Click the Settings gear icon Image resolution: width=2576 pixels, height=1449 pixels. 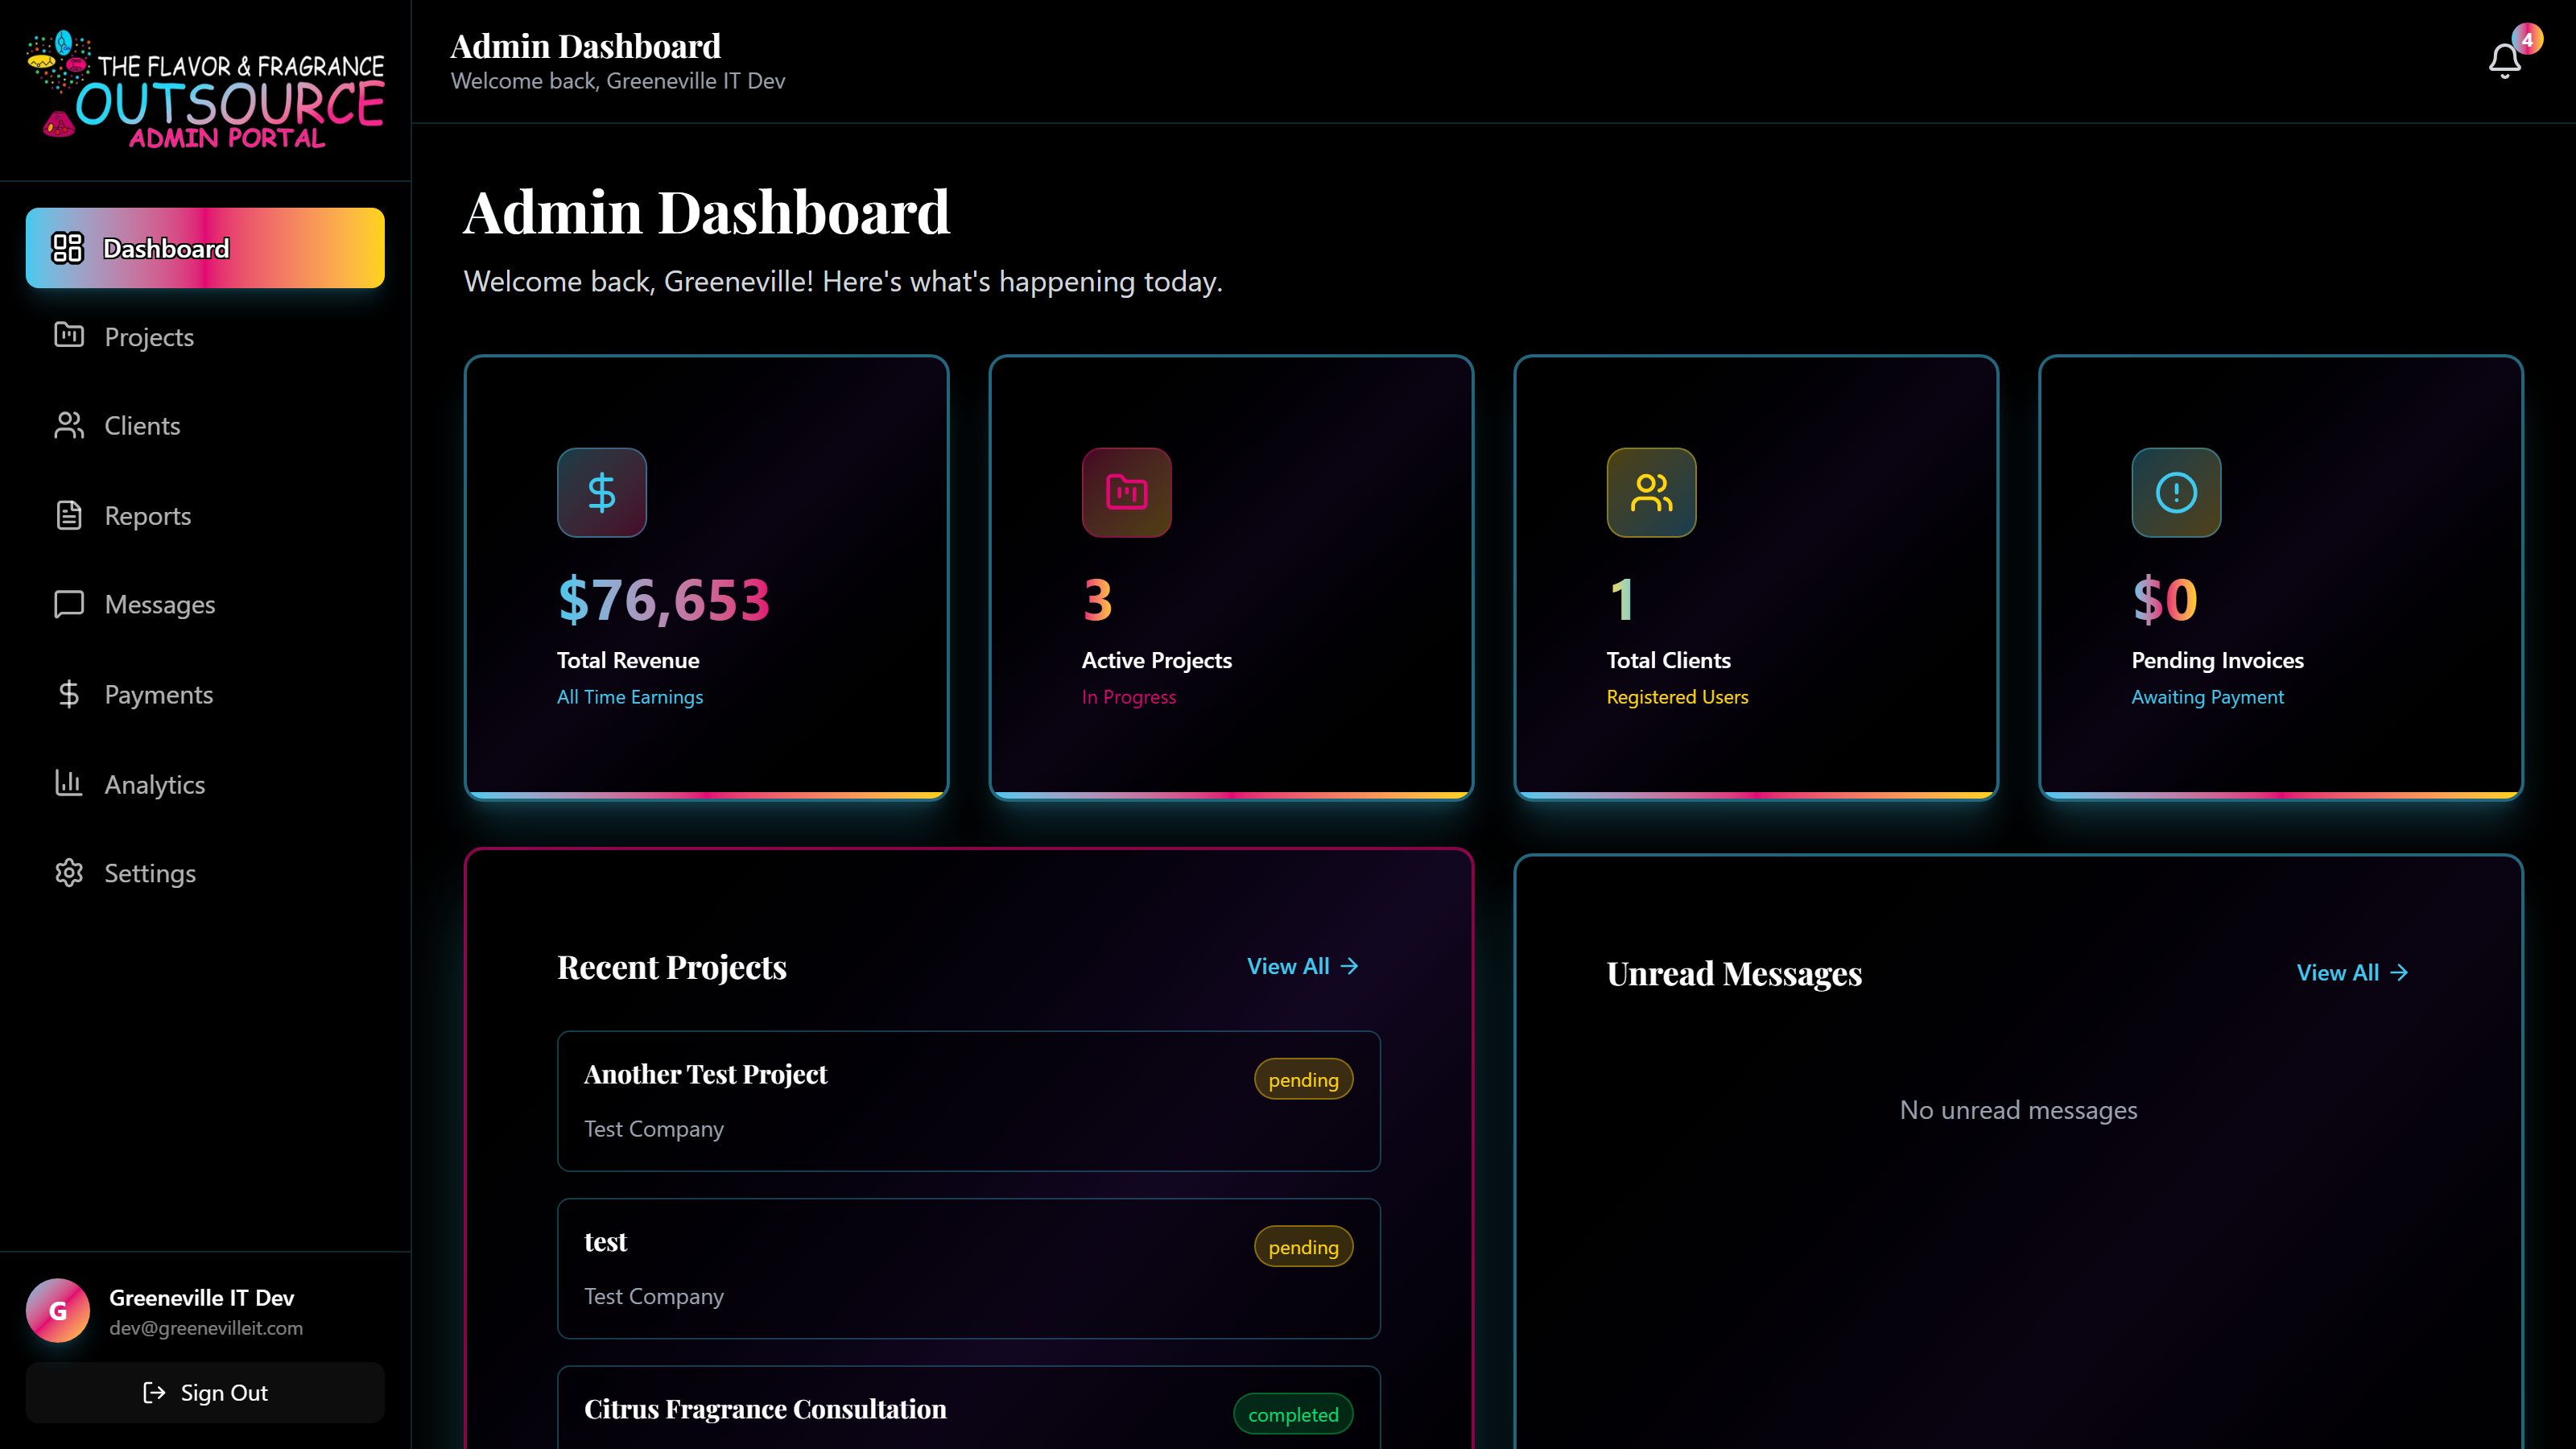(x=68, y=873)
